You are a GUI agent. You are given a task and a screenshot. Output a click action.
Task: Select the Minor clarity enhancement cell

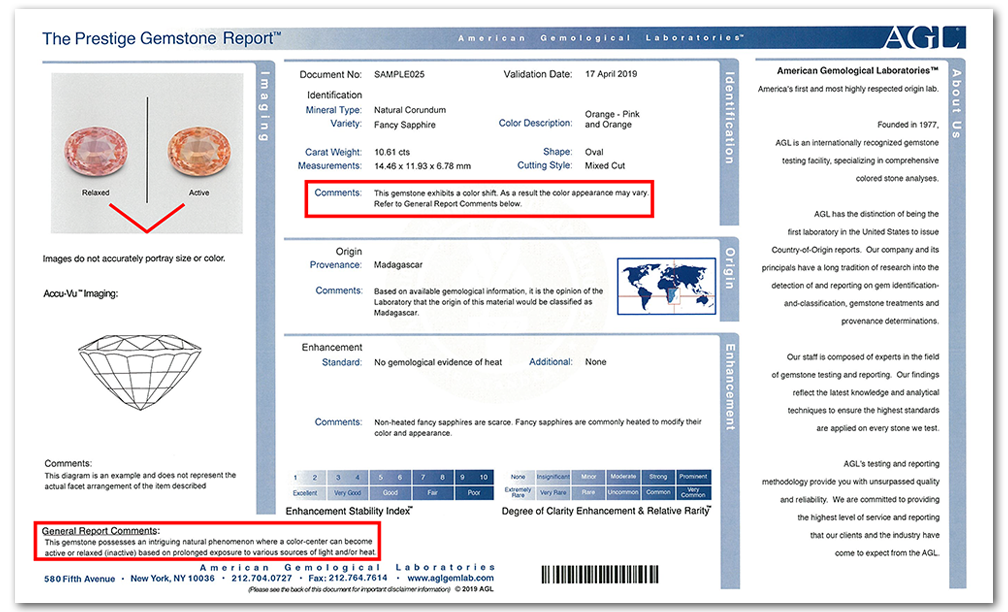pyautogui.click(x=588, y=477)
